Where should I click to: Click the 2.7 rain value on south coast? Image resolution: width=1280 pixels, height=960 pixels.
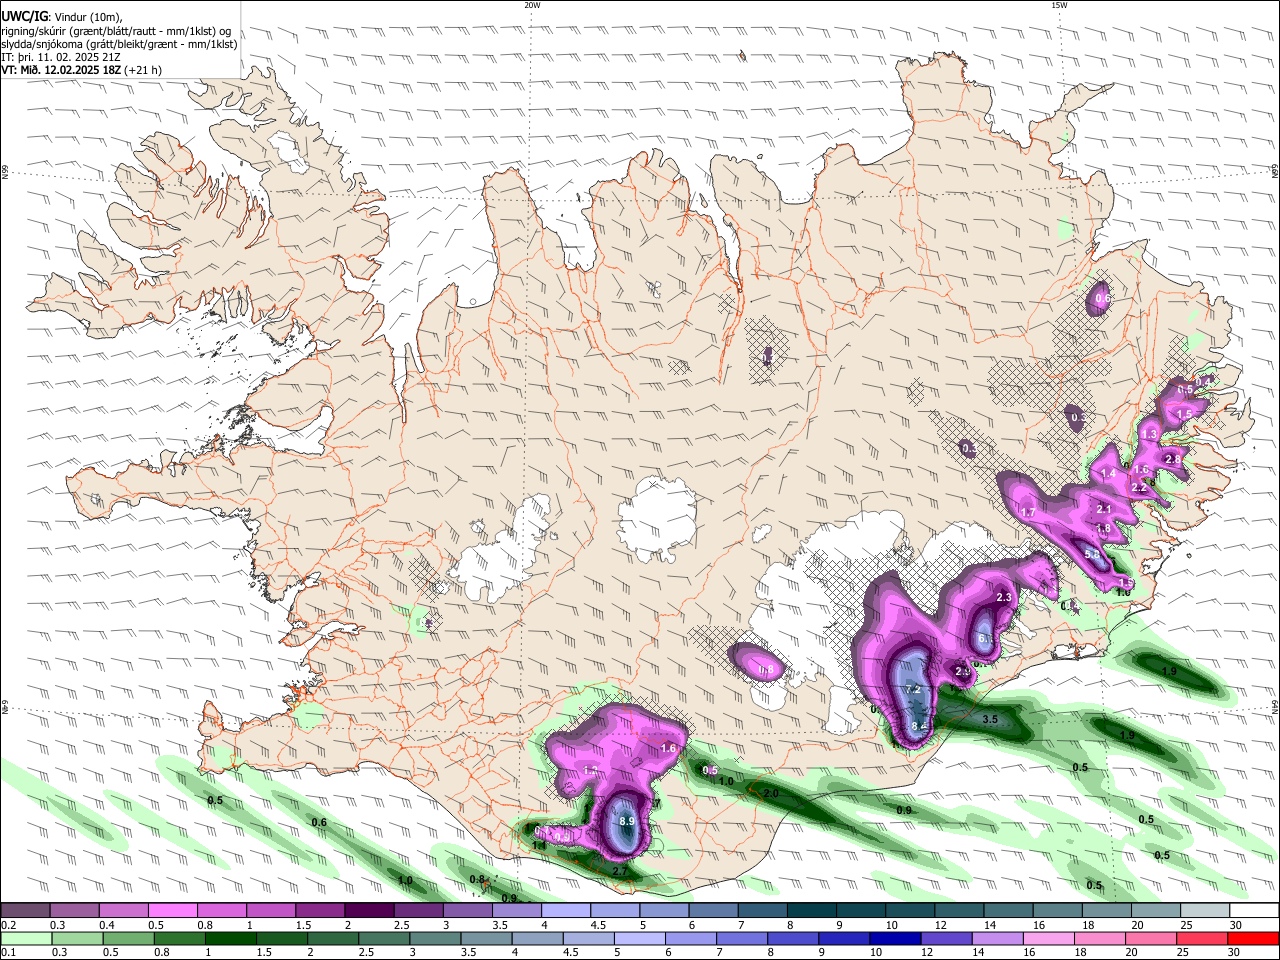(620, 873)
